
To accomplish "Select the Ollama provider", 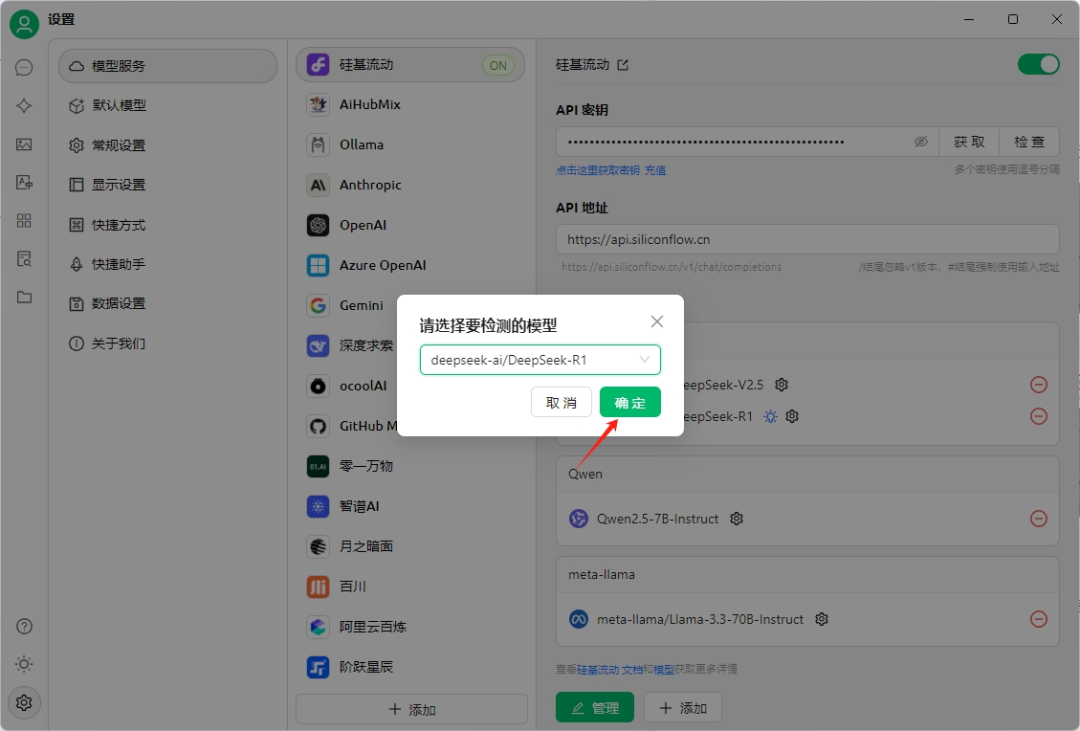I will pos(411,145).
